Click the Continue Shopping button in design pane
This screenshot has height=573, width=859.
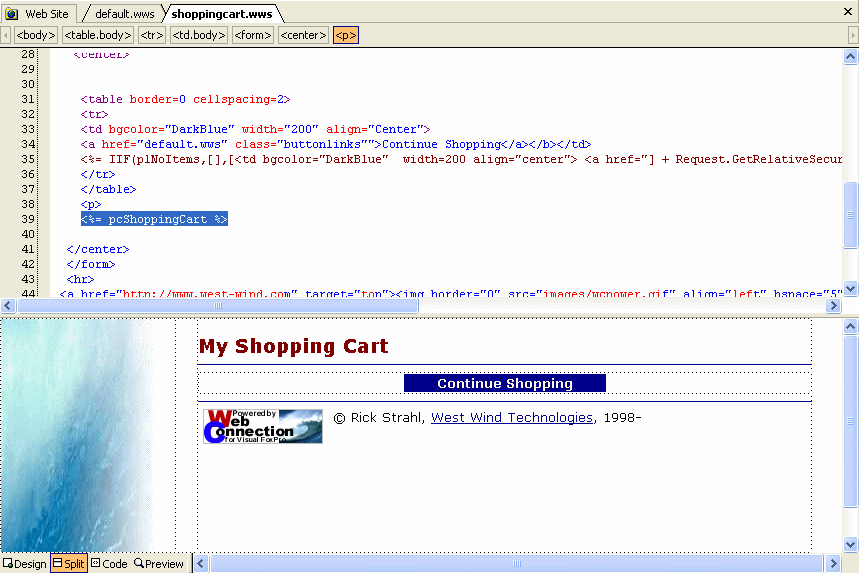pyautogui.click(x=505, y=383)
